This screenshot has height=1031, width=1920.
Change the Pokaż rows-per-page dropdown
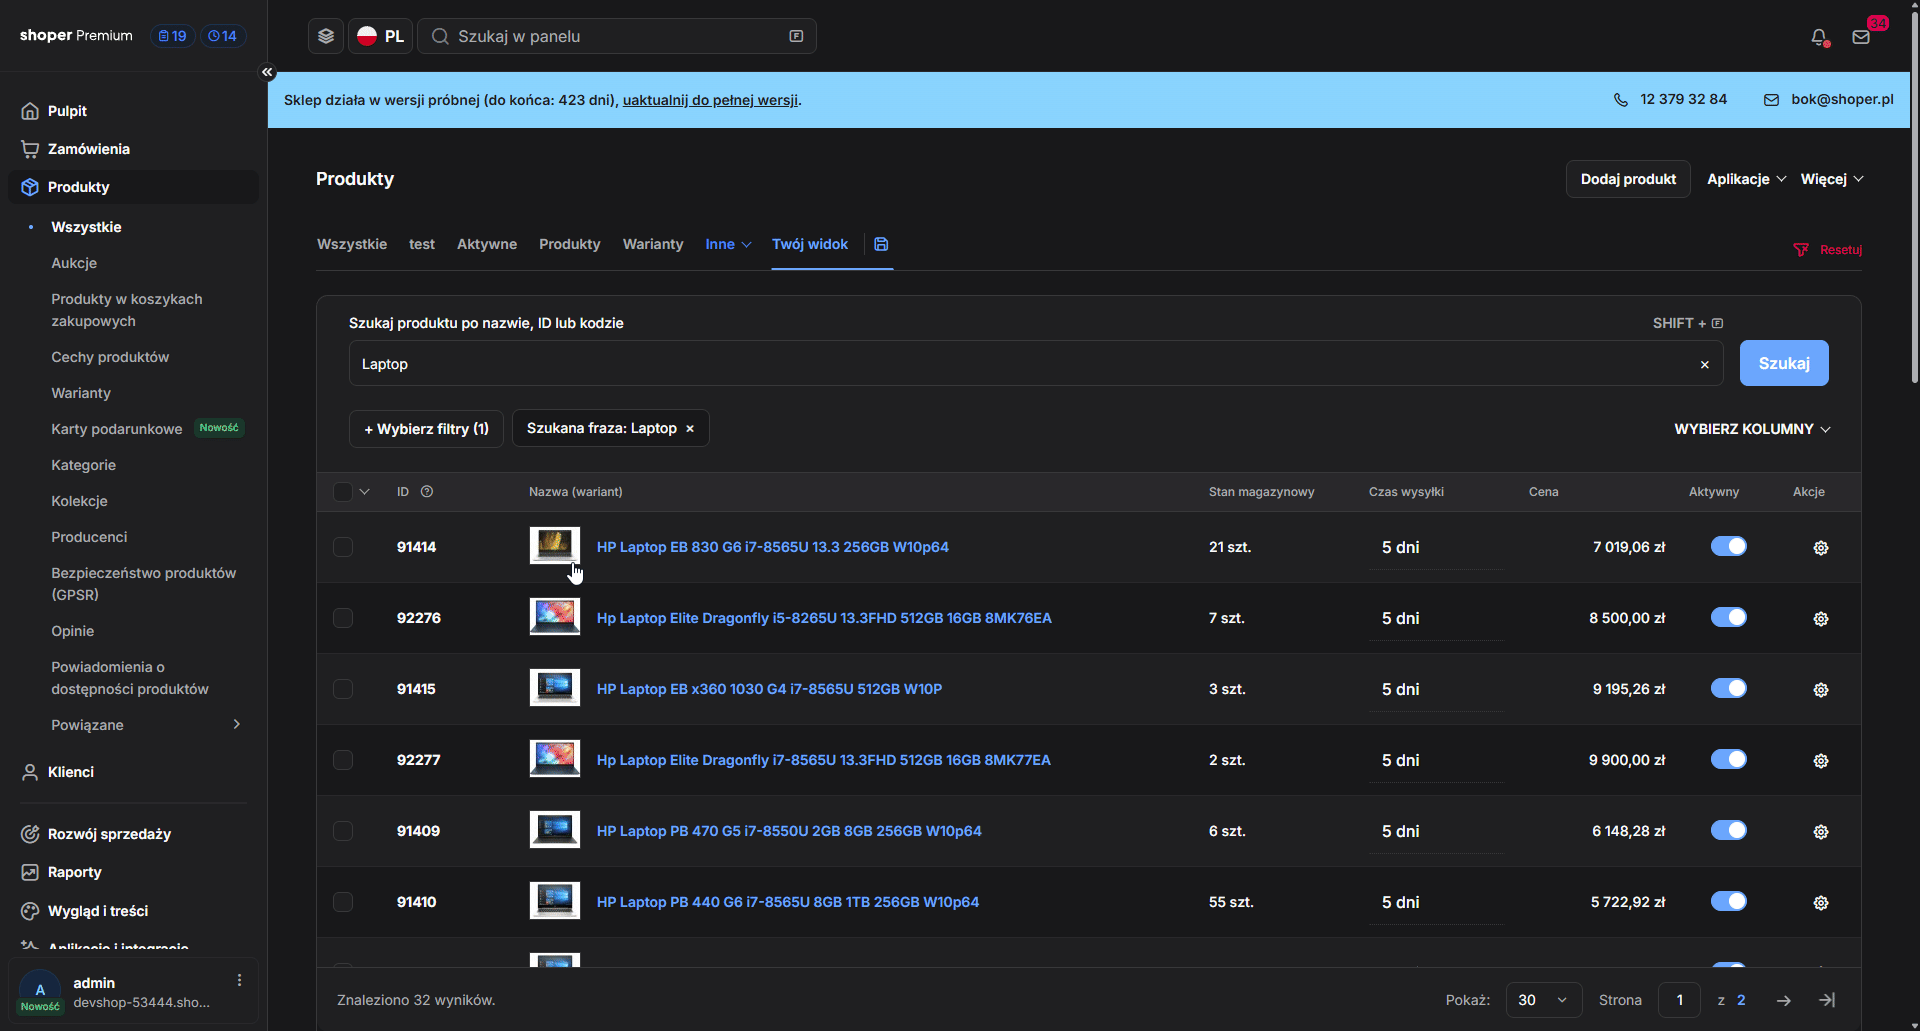pyautogui.click(x=1544, y=1000)
